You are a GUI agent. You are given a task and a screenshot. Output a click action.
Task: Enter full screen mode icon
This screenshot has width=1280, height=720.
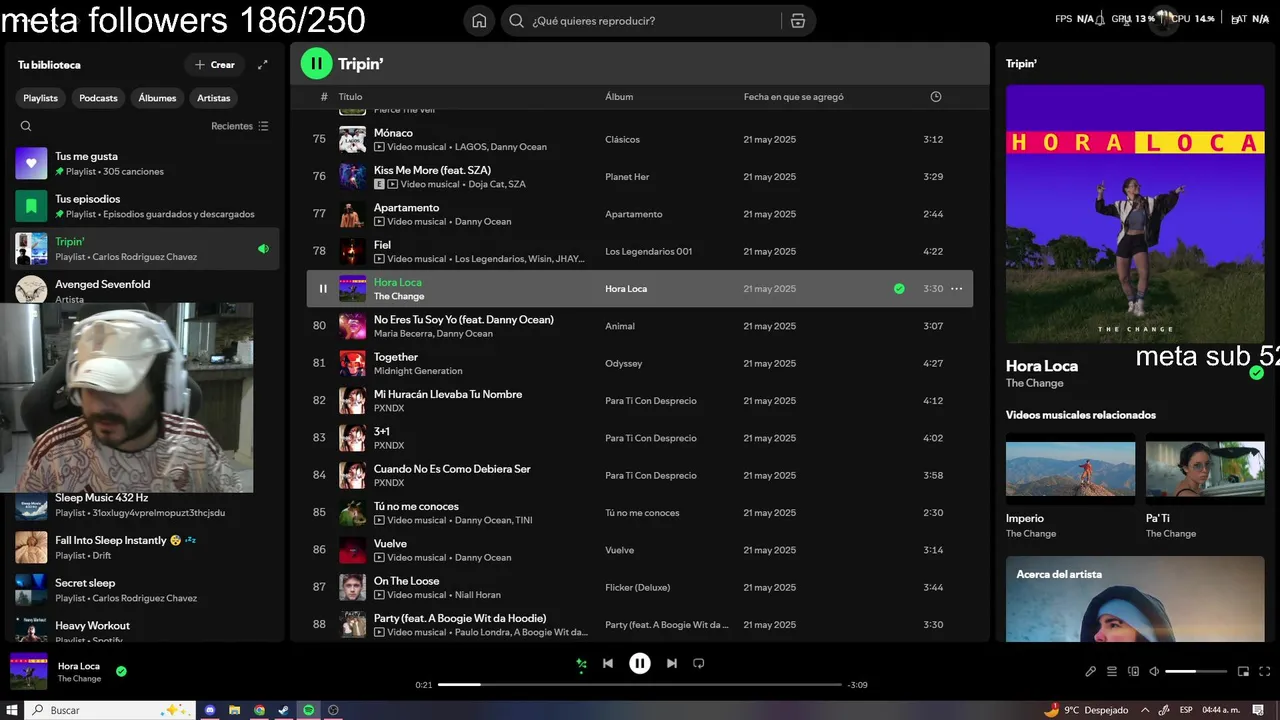[1265, 671]
